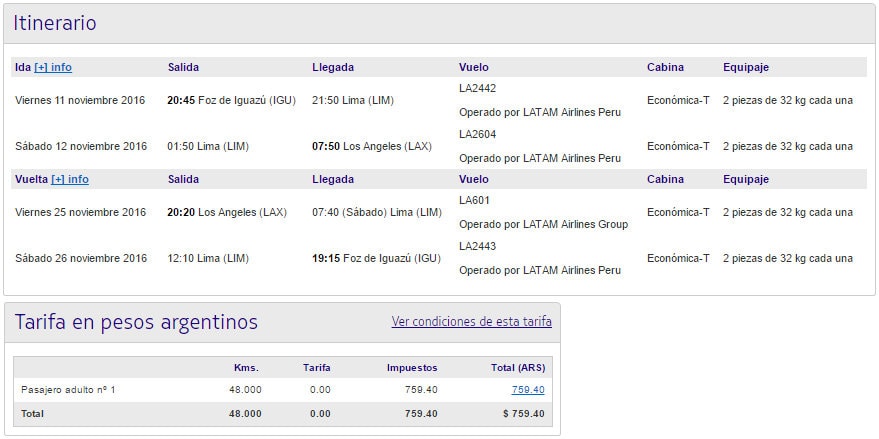This screenshot has width=879, height=439.
Task: Click departure 01:50 Lima (LIM)
Action: 208,146
